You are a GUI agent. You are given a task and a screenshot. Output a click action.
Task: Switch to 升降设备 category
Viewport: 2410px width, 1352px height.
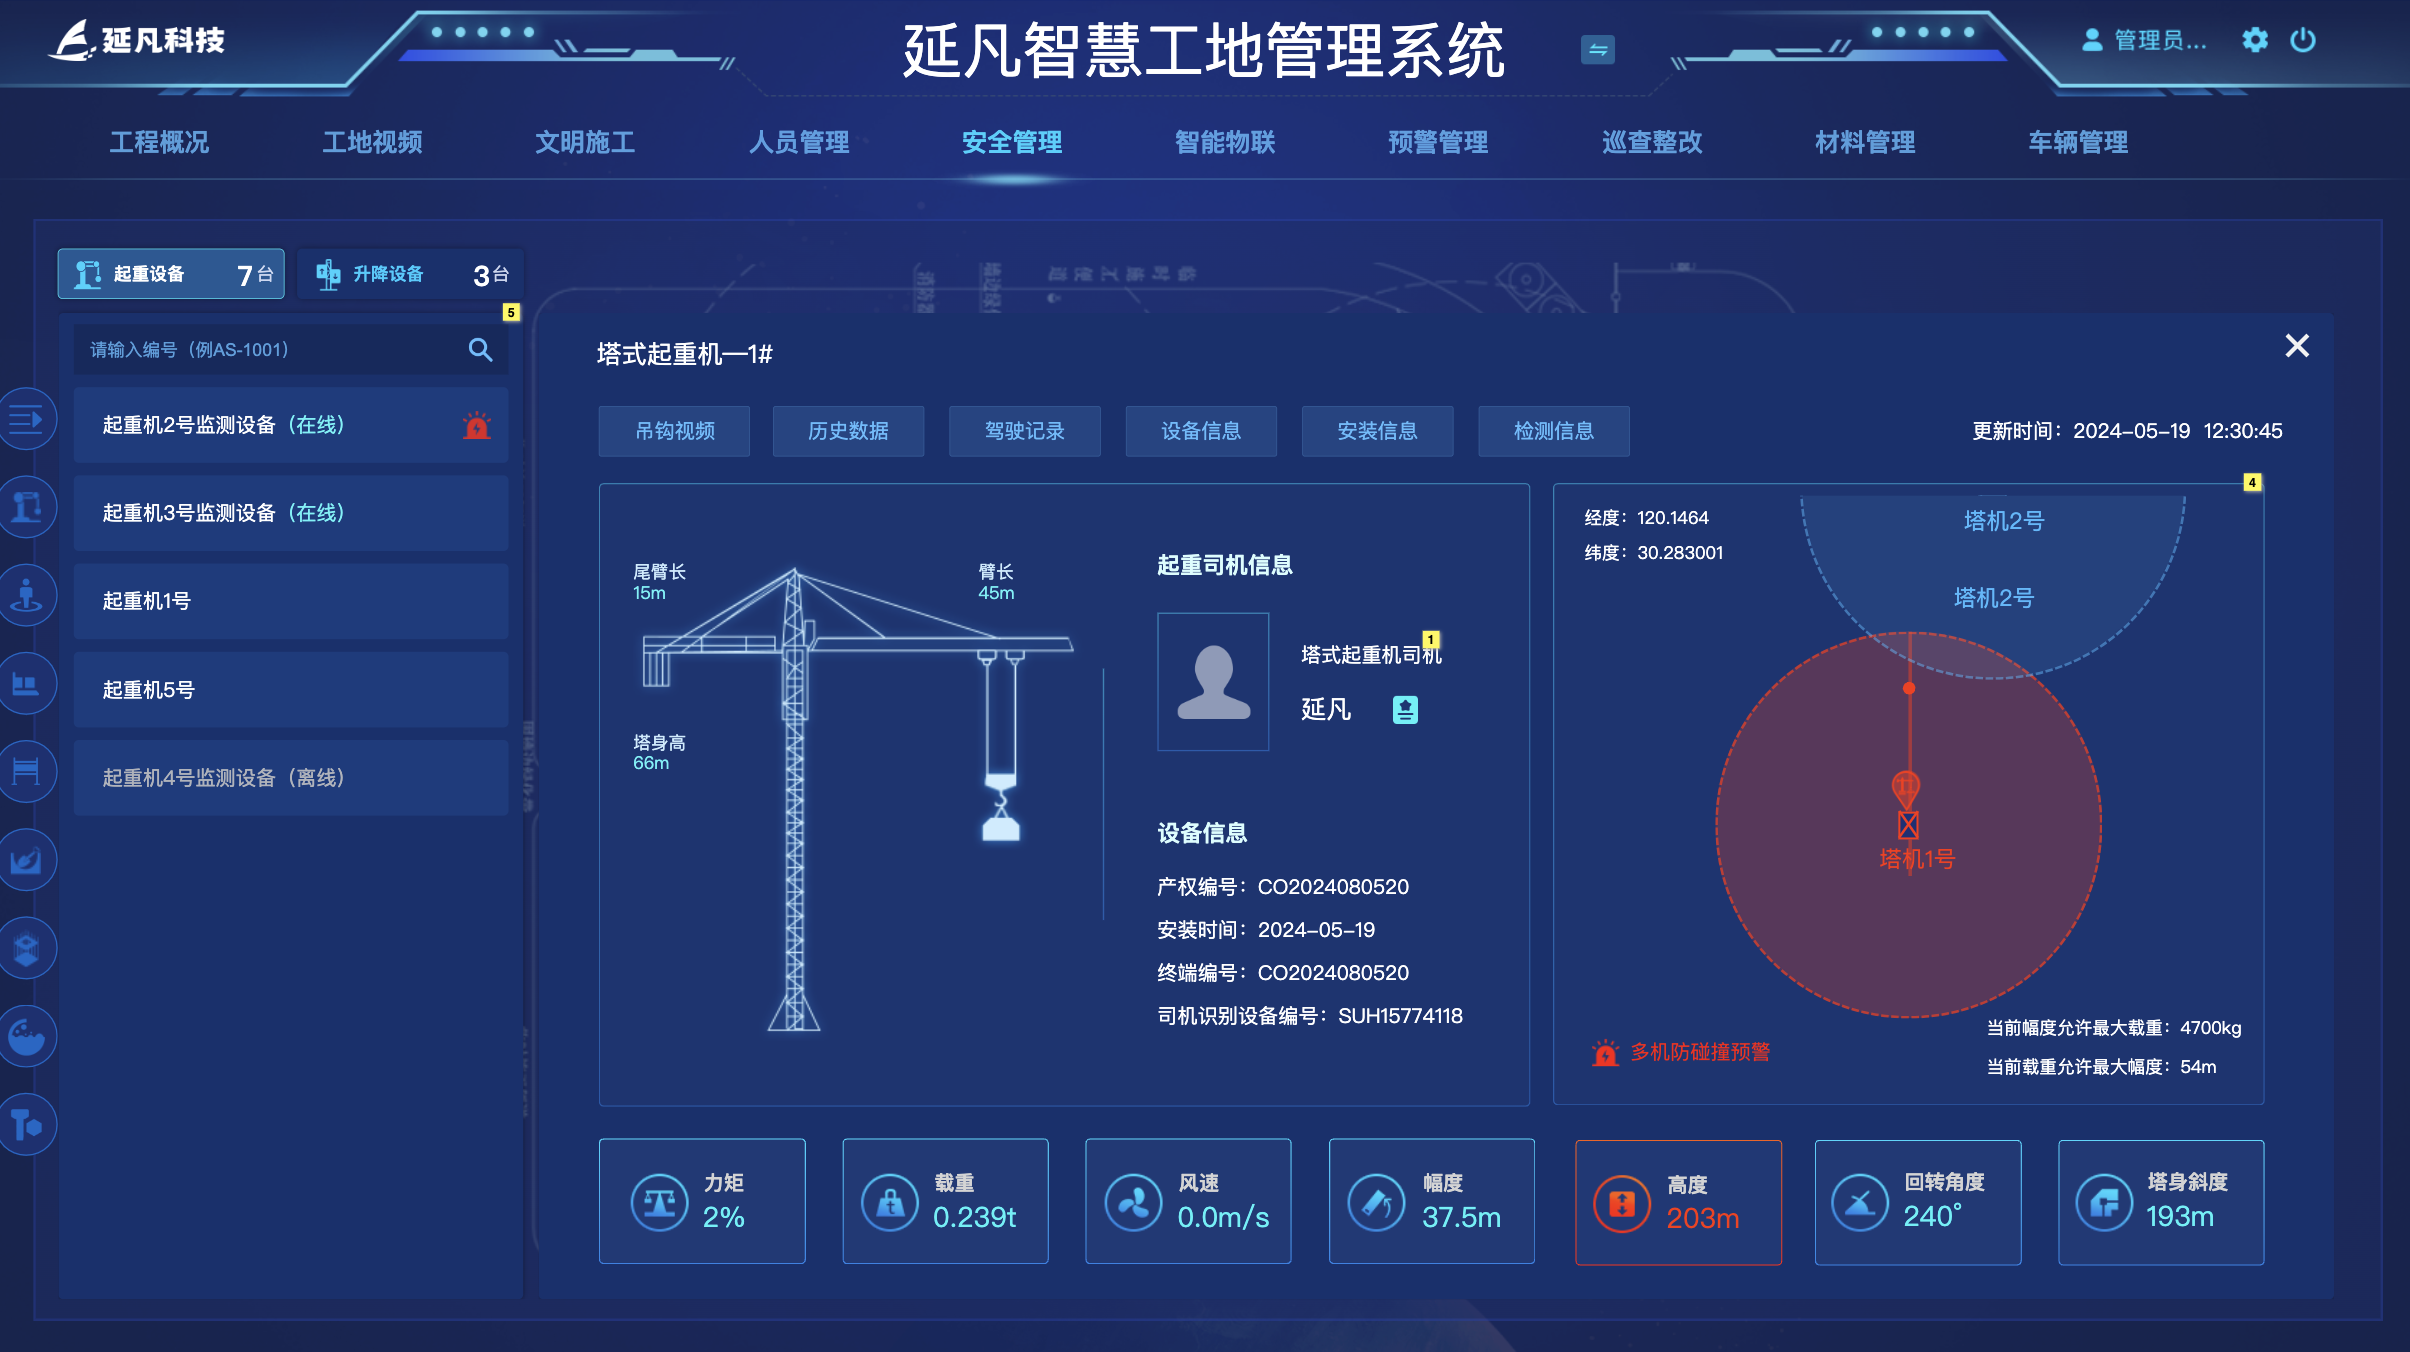[411, 274]
